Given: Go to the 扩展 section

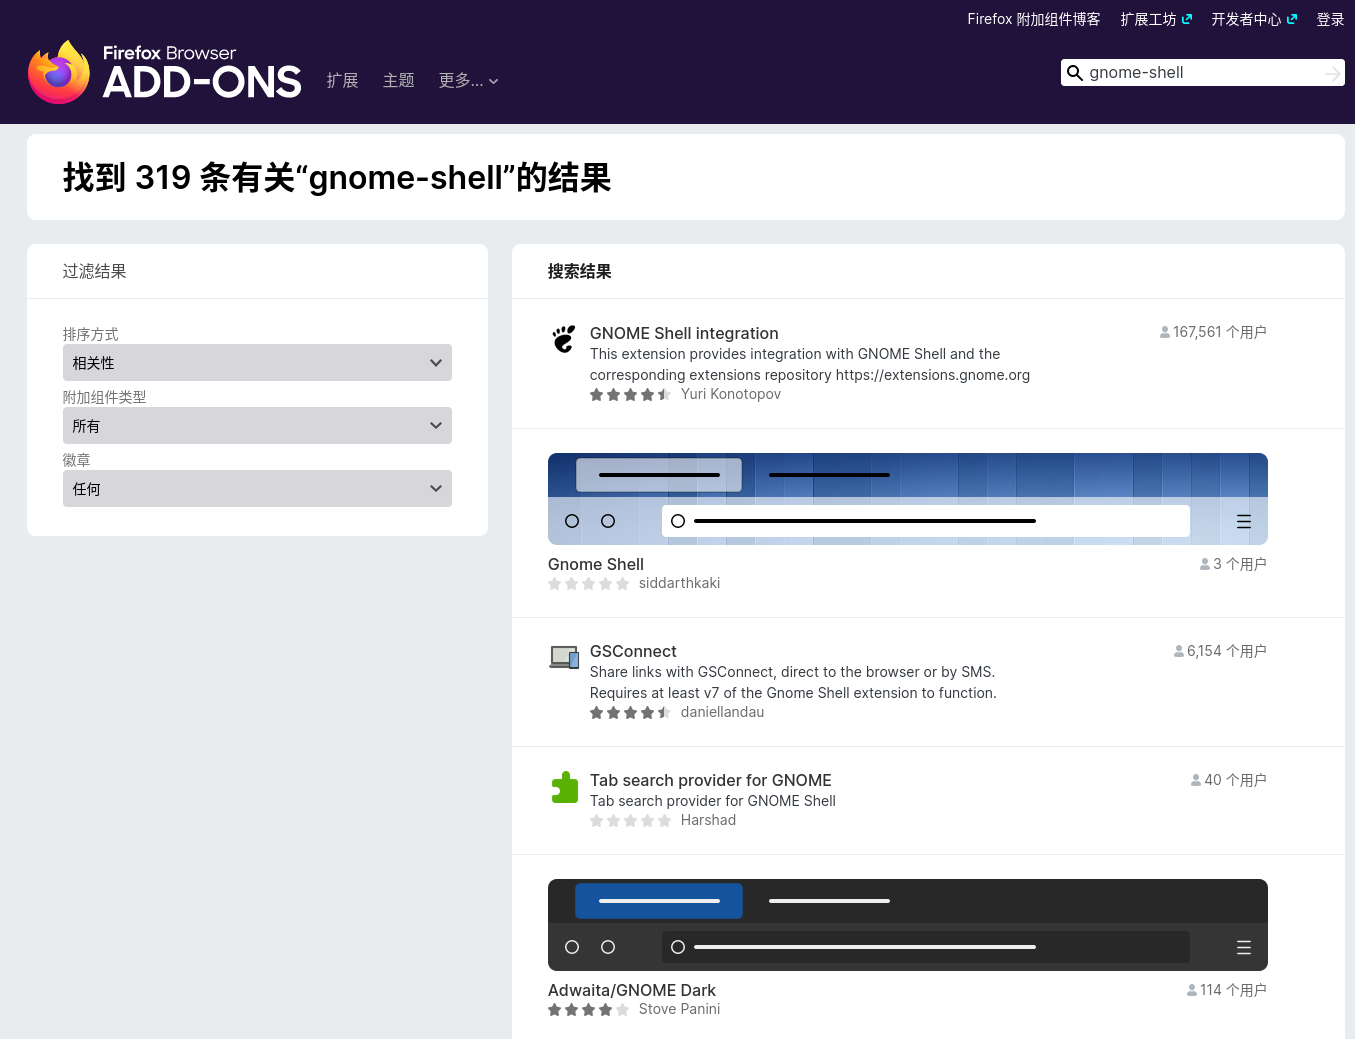Looking at the screenshot, I should pos(342,81).
